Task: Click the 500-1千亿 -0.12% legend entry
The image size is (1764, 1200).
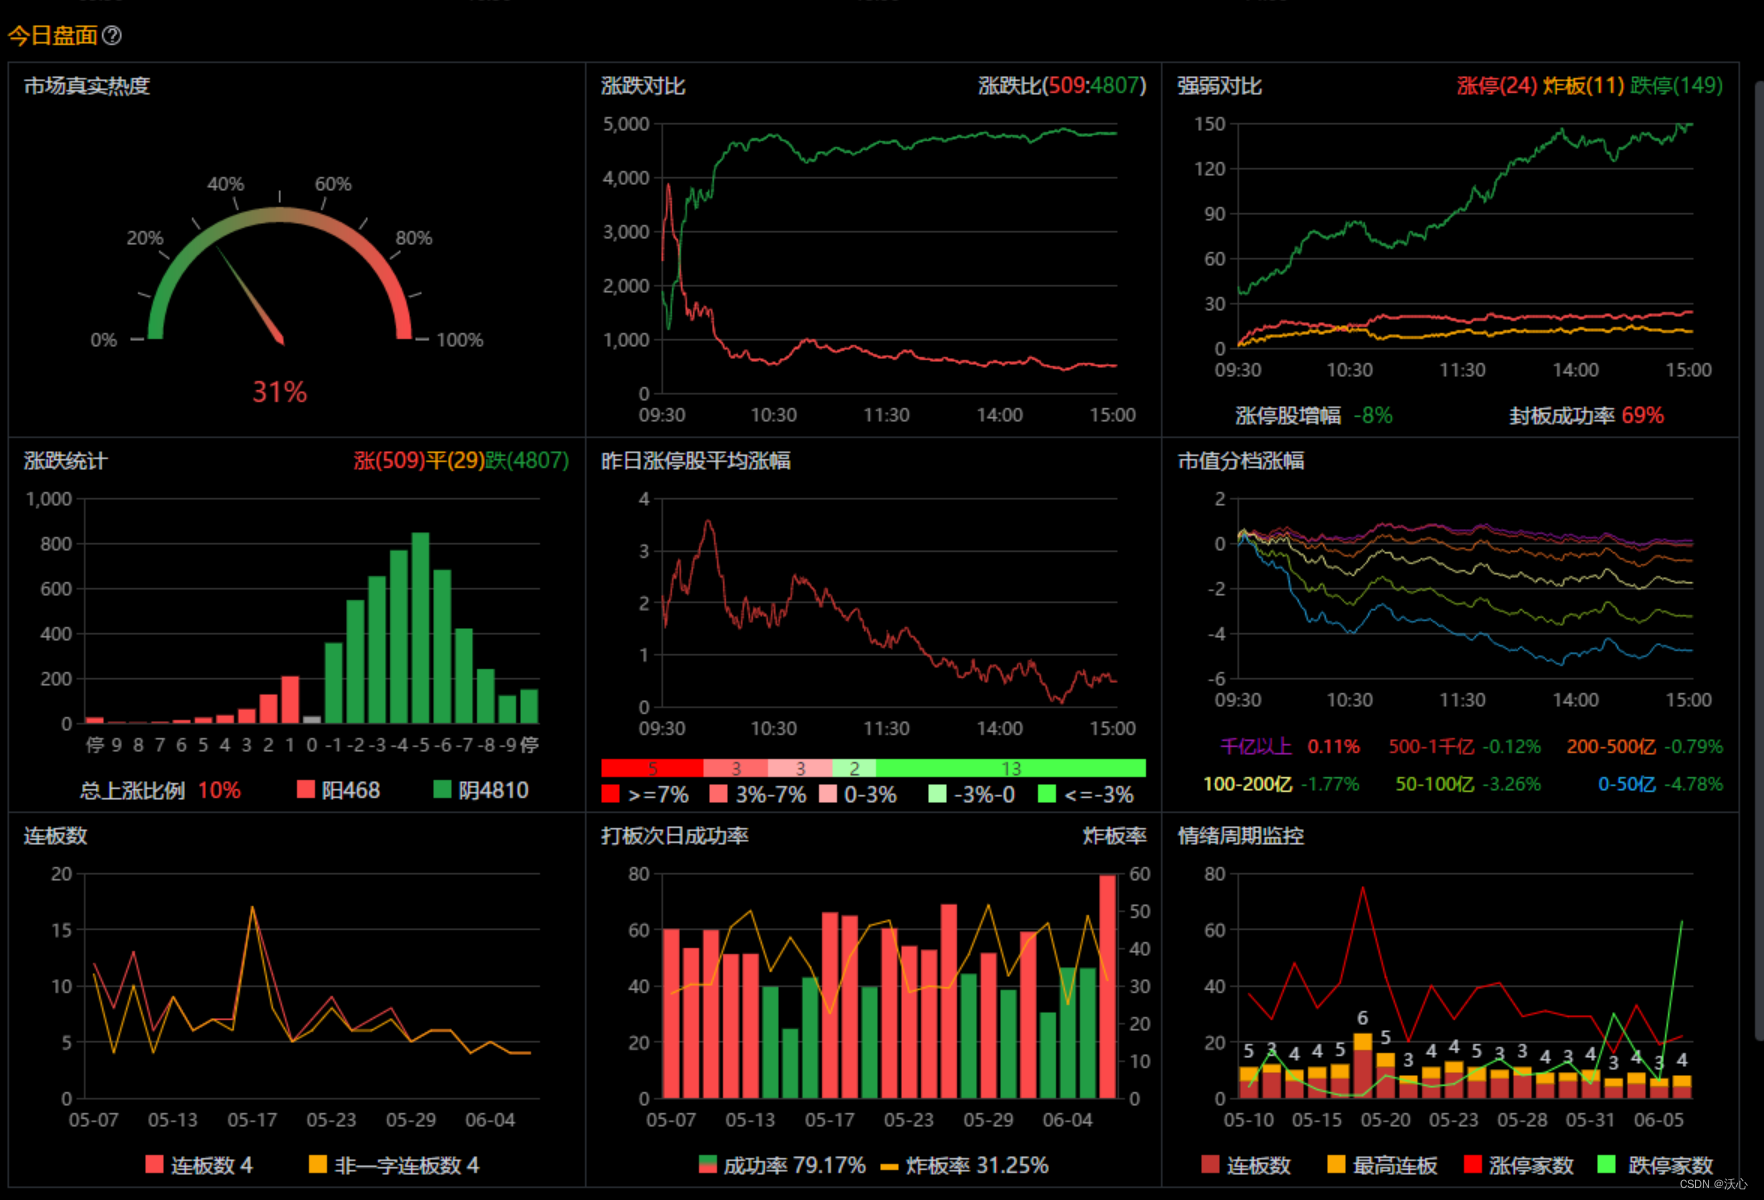Action: (1464, 746)
